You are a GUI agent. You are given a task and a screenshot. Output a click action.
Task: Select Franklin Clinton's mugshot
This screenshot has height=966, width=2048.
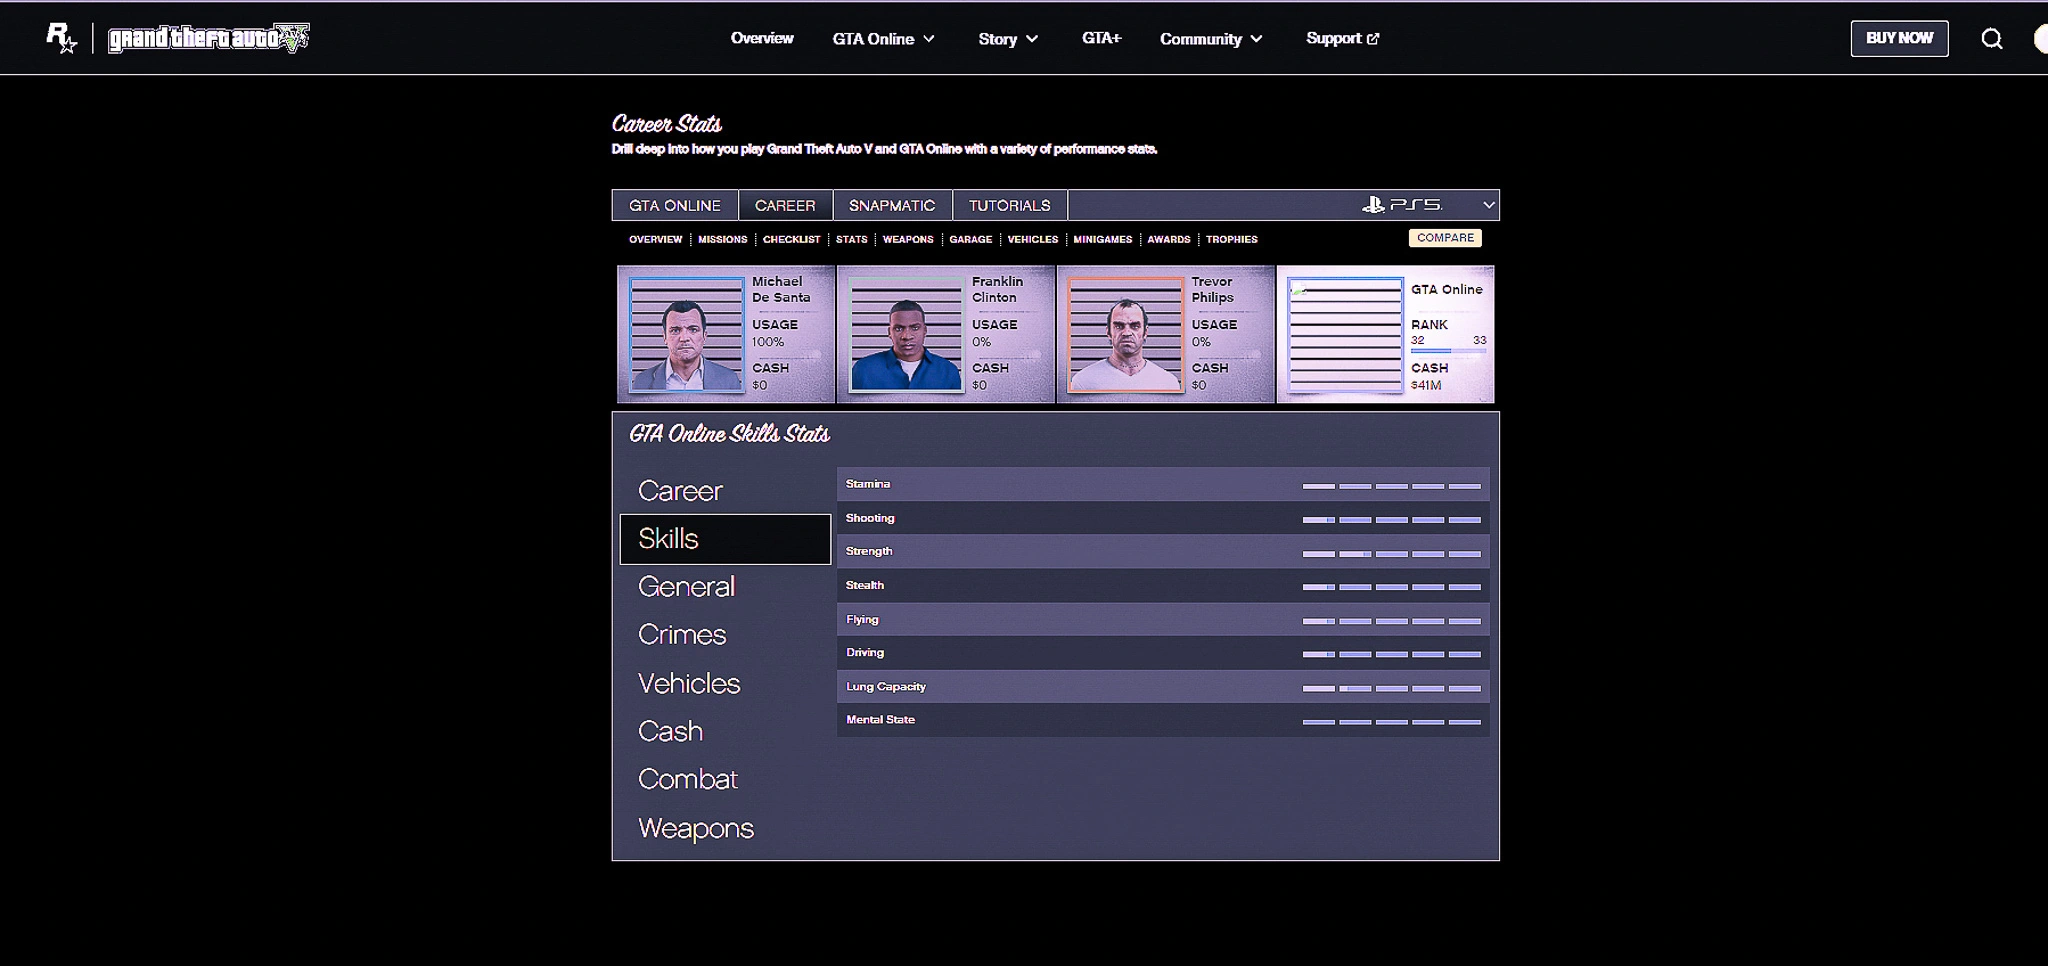[905, 334]
